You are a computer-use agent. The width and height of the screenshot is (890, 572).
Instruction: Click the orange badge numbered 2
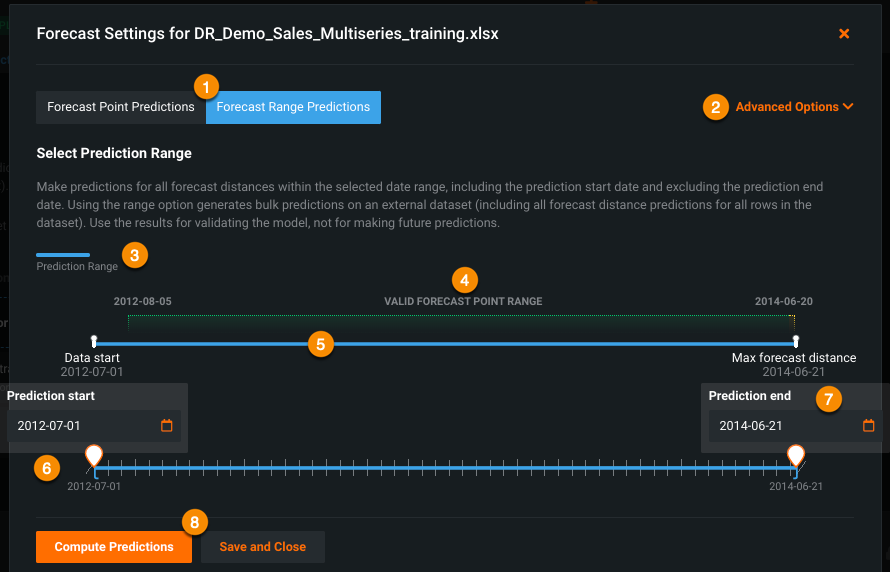coord(715,107)
